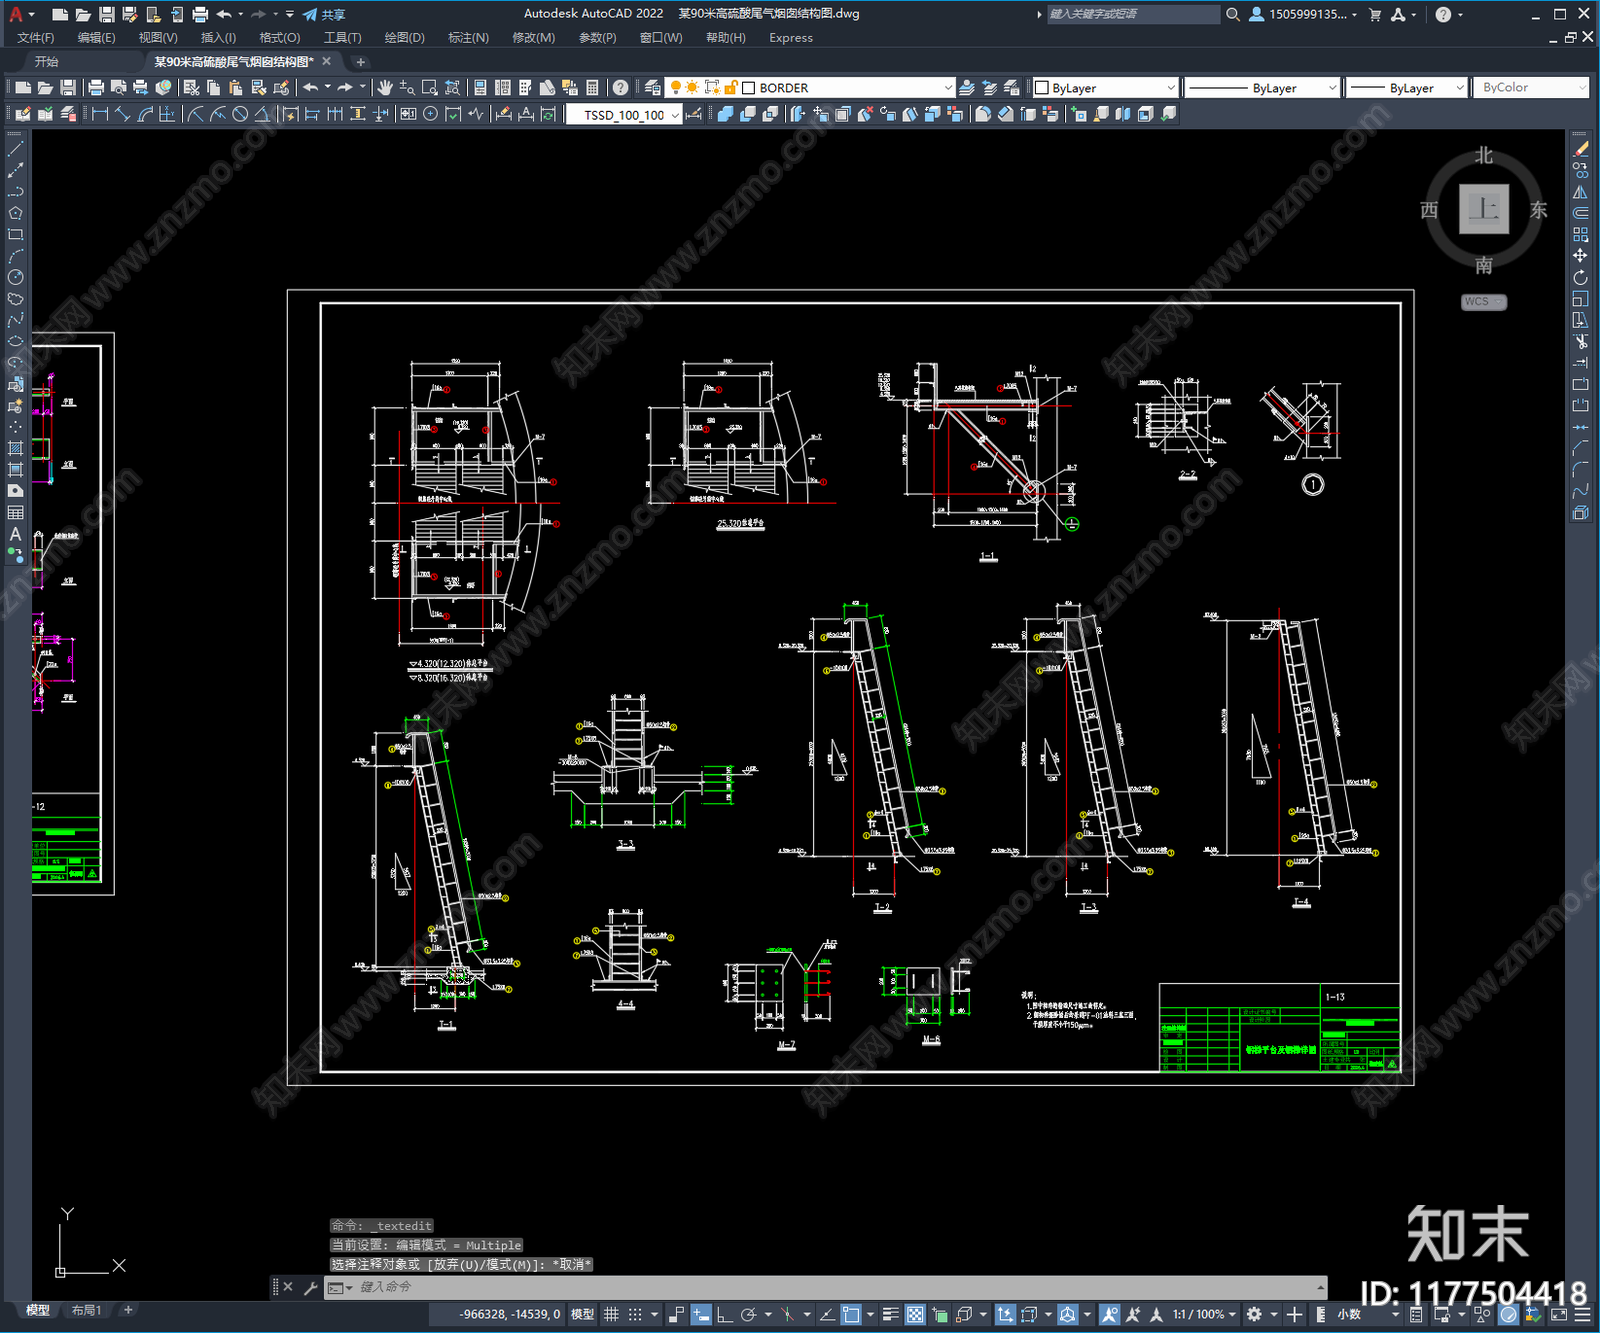
Task: Open the ByLayer color swatch control
Action: [x=1105, y=88]
